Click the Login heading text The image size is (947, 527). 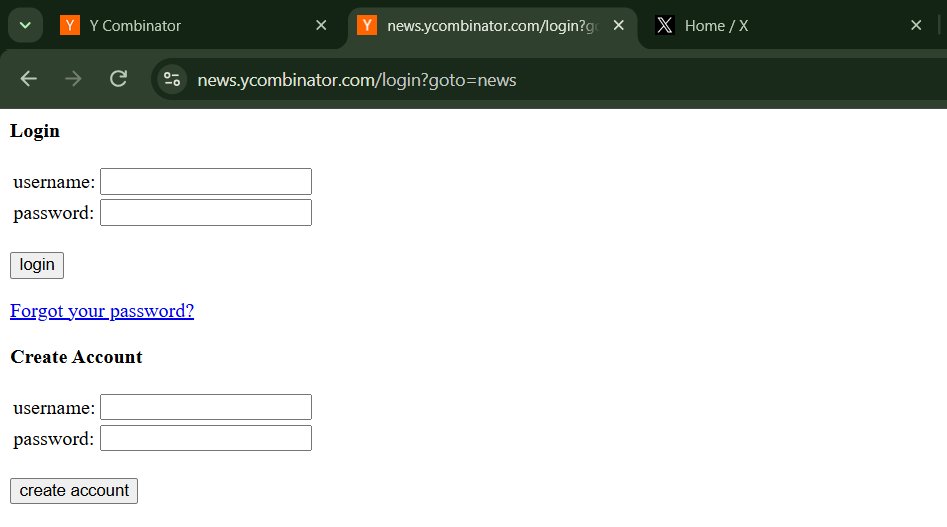tap(35, 132)
